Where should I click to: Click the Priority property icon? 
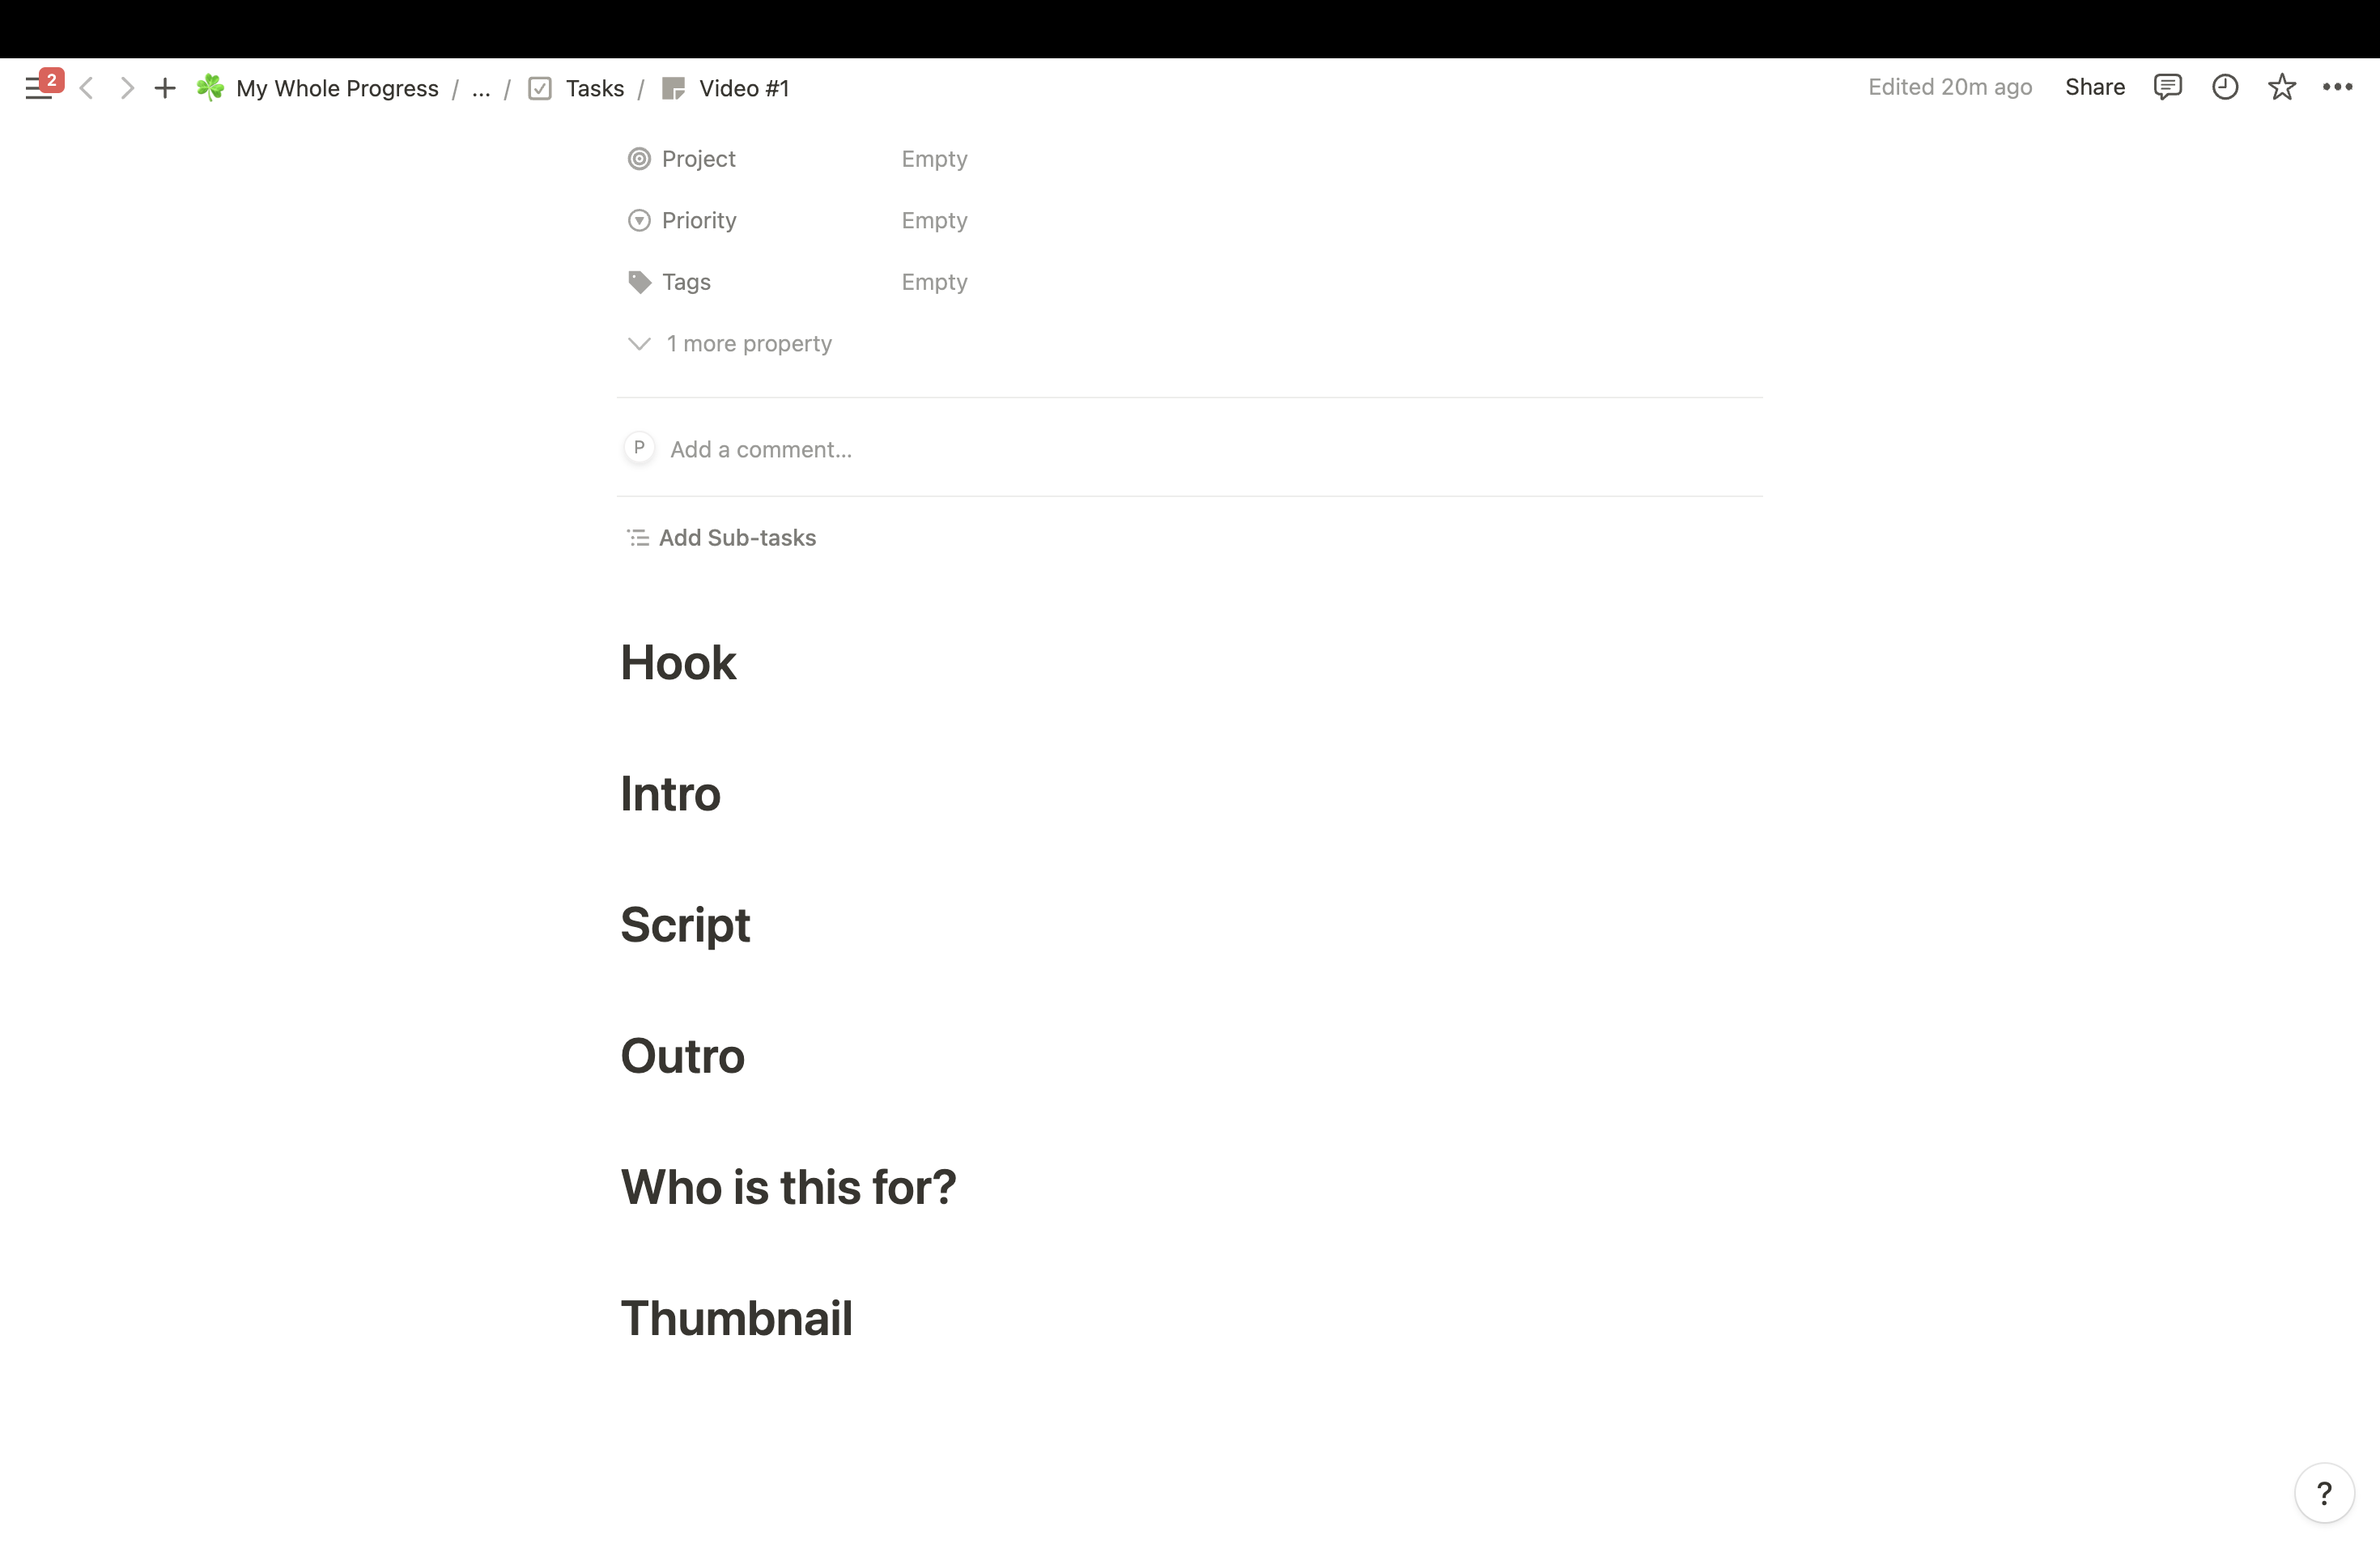pos(639,220)
